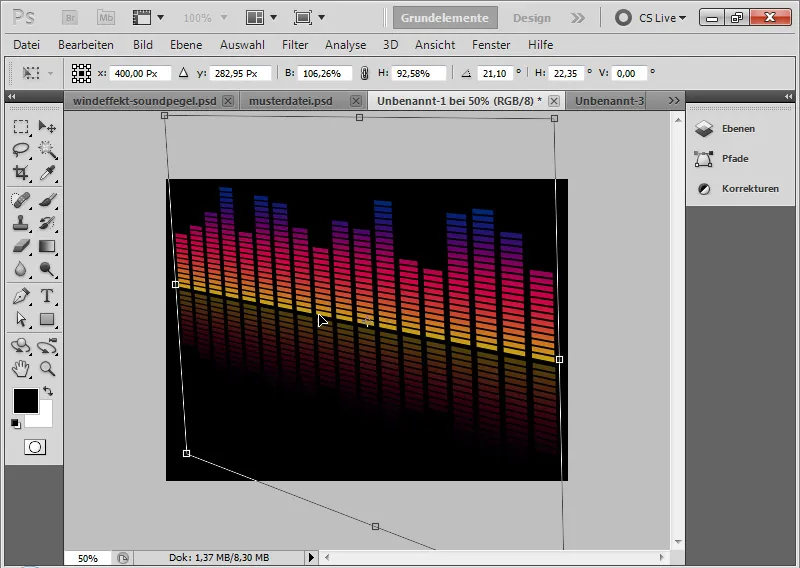Select the Crop tool
800x568 pixels.
click(x=20, y=172)
